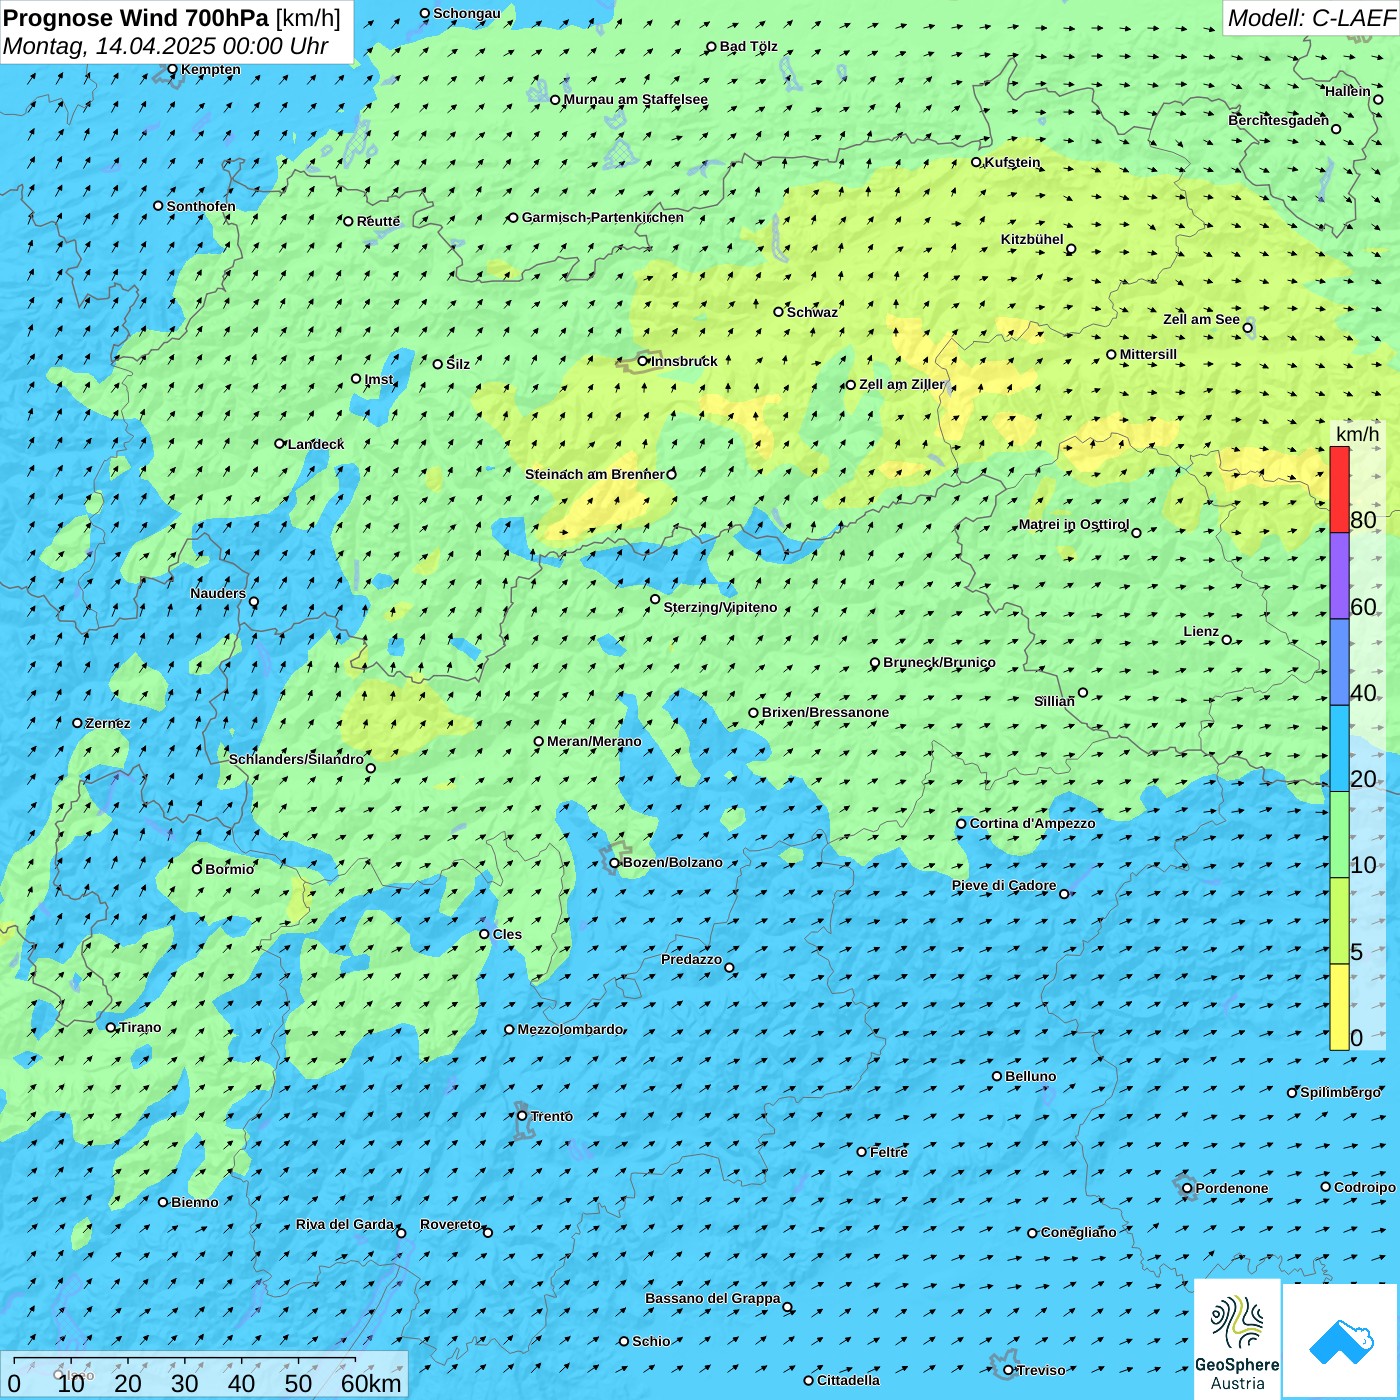This screenshot has height=1400, width=1400.
Task: Click the Zell am See marker
Action: click(1247, 327)
